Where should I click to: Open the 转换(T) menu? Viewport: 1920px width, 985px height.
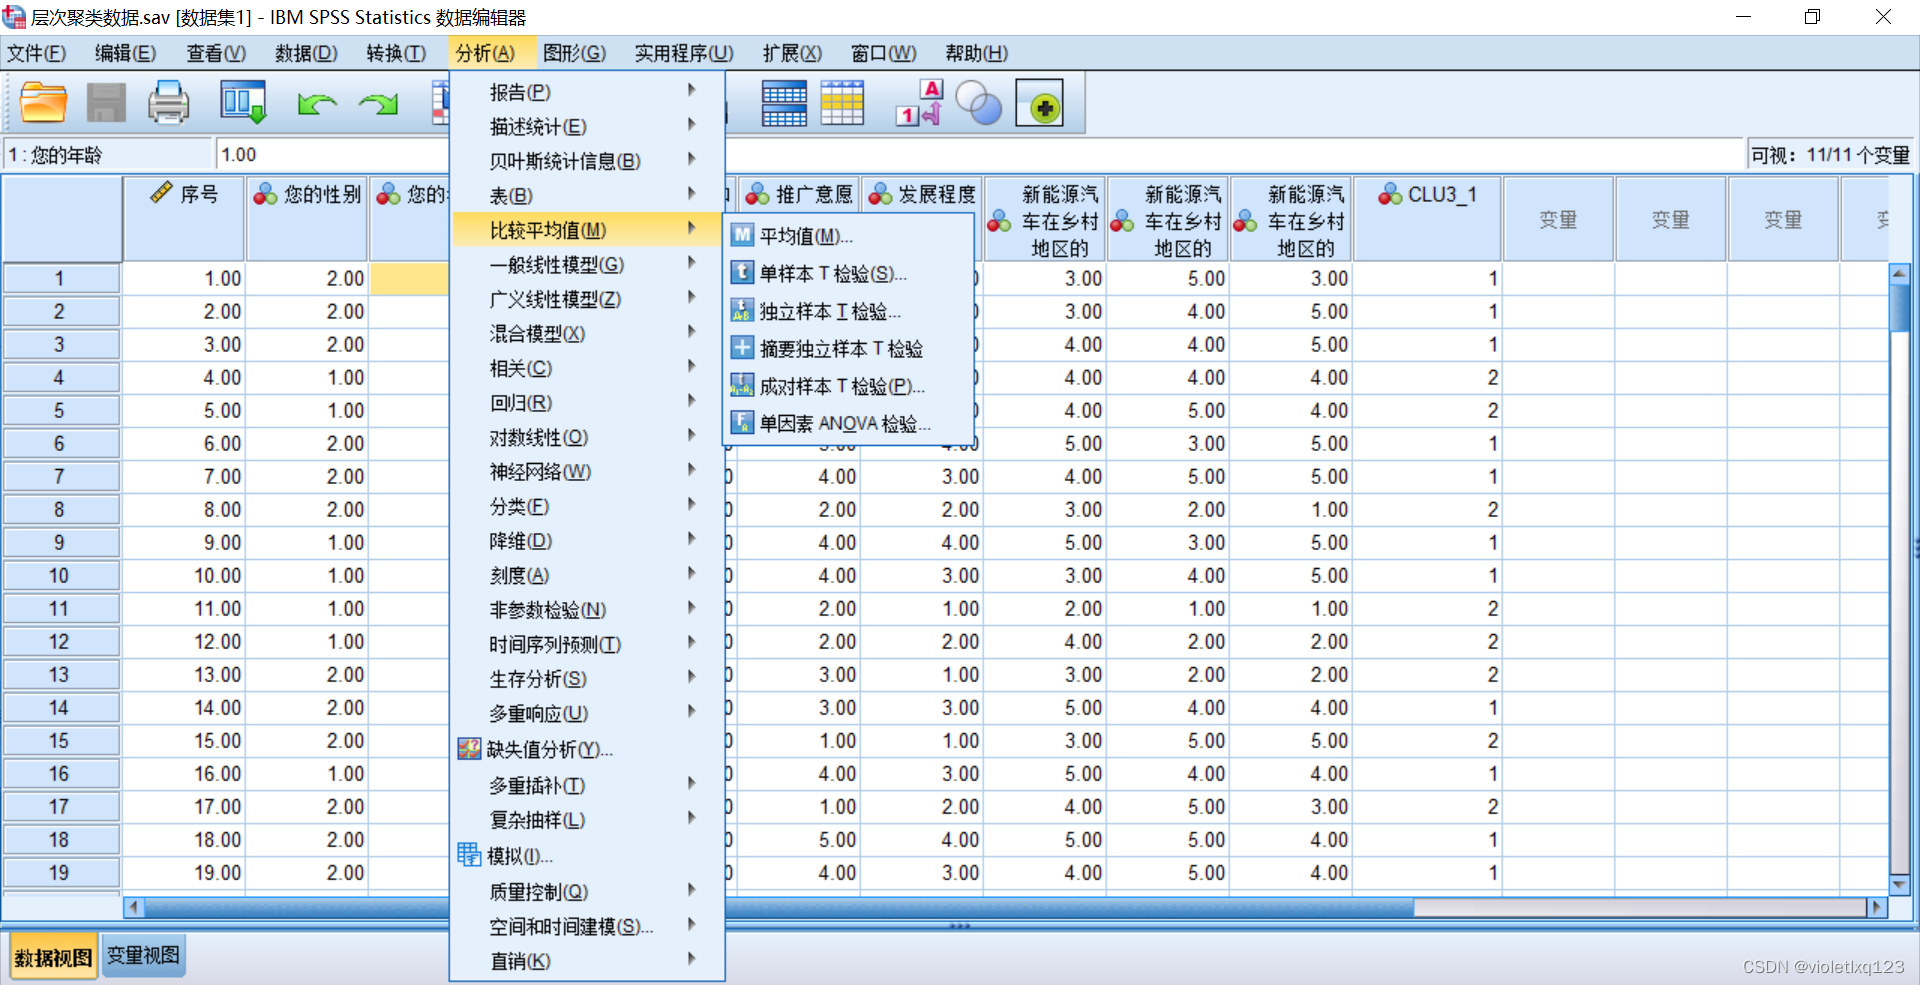(396, 53)
